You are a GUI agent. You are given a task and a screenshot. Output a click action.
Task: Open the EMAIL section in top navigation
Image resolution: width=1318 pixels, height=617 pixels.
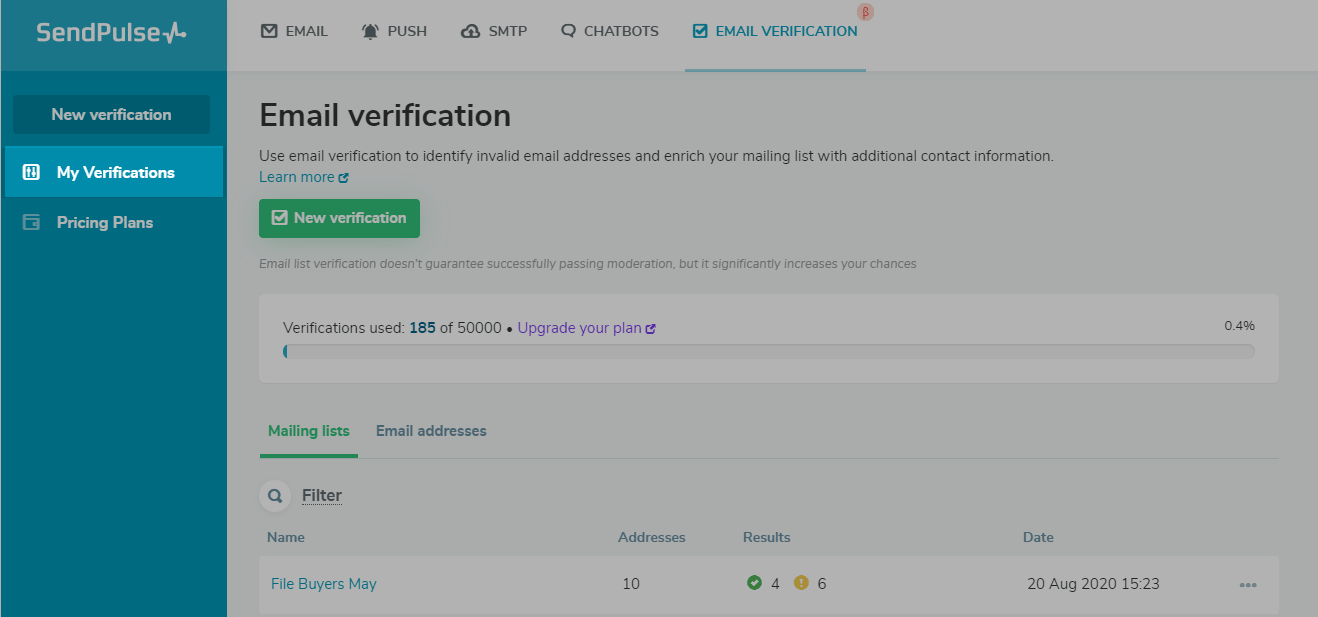click(x=294, y=31)
